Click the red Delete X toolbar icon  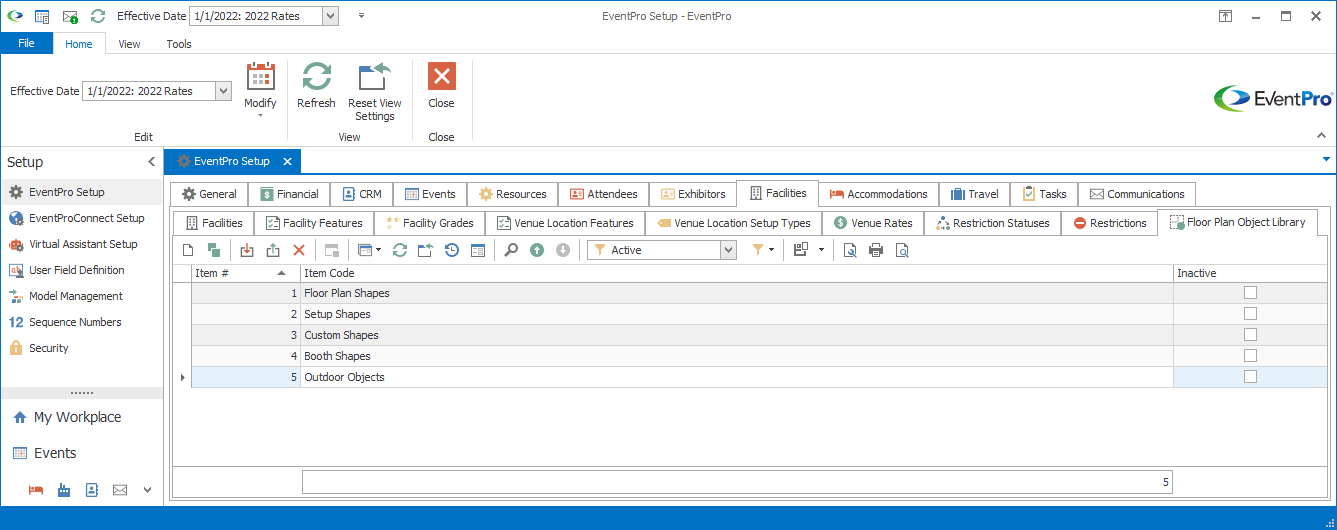[298, 250]
